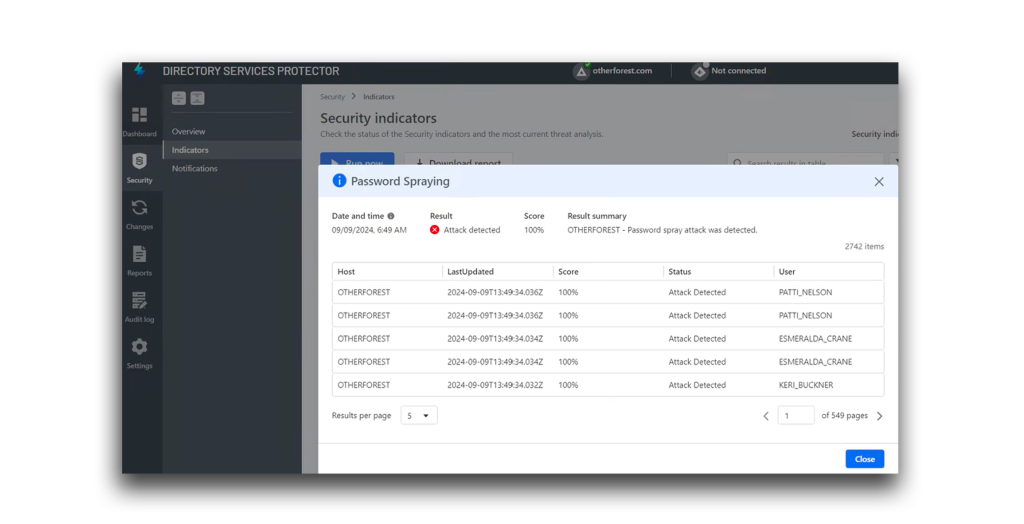Click OTHERFOREST host in the KERI_BUCKNER row

click(364, 385)
